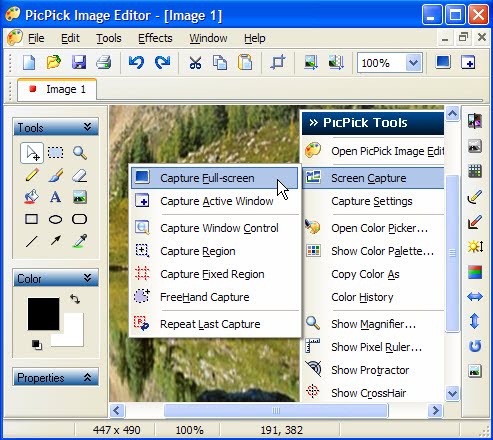493x440 pixels.
Task: Open the Tools menu
Action: [109, 38]
